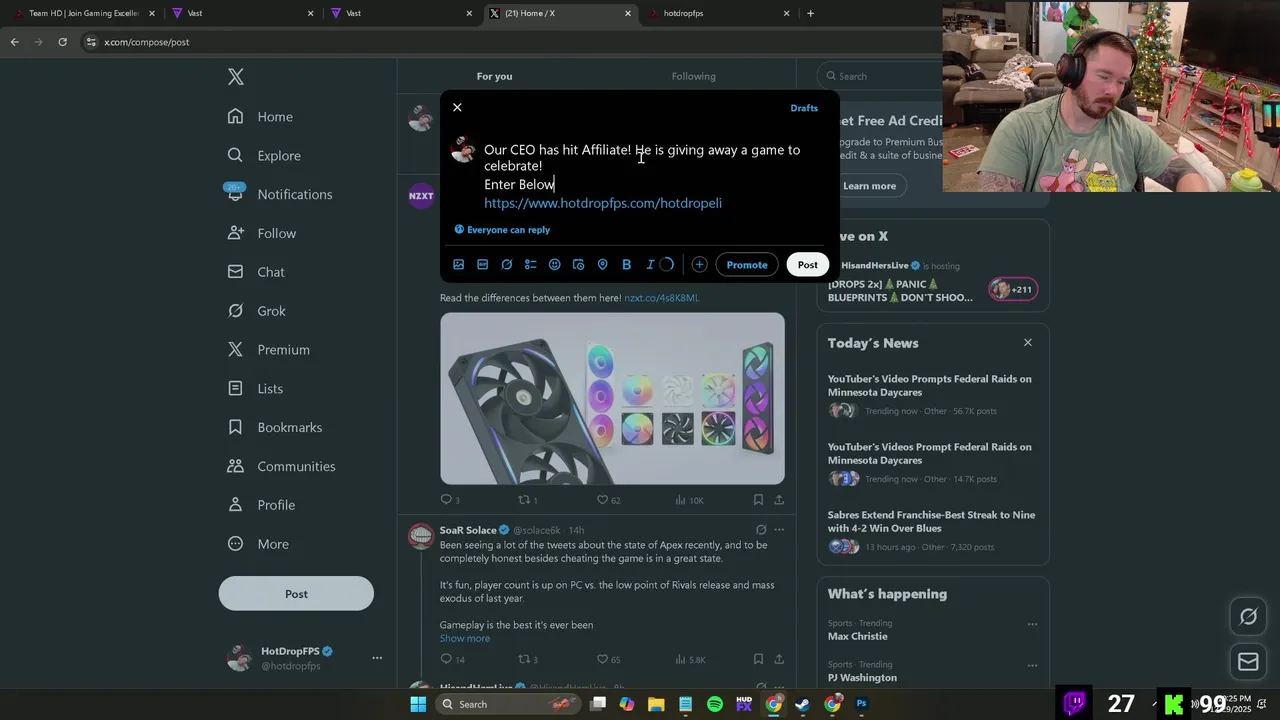Toggle italic text formatting
The height and width of the screenshot is (720, 1280).
point(650,265)
